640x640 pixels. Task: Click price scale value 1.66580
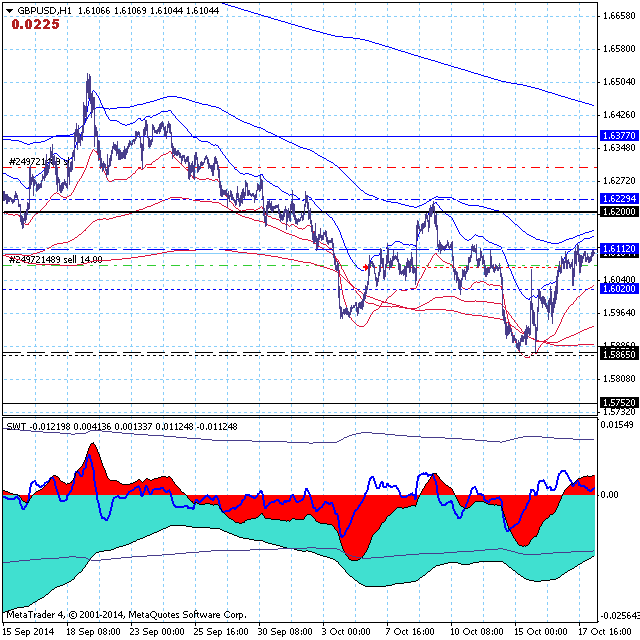619,16
